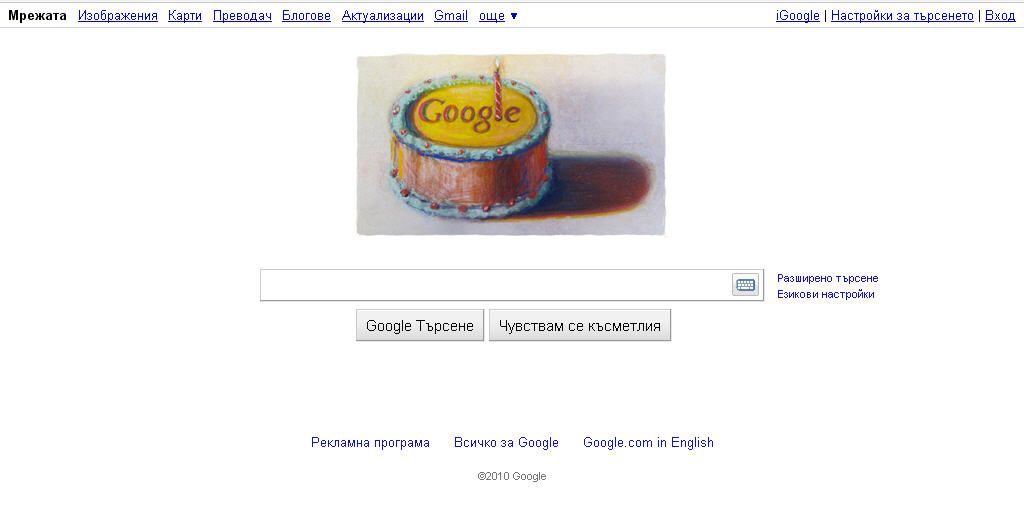1024x520 pixels.
Task: Click the 'Google Търсене' button
Action: pyautogui.click(x=420, y=325)
